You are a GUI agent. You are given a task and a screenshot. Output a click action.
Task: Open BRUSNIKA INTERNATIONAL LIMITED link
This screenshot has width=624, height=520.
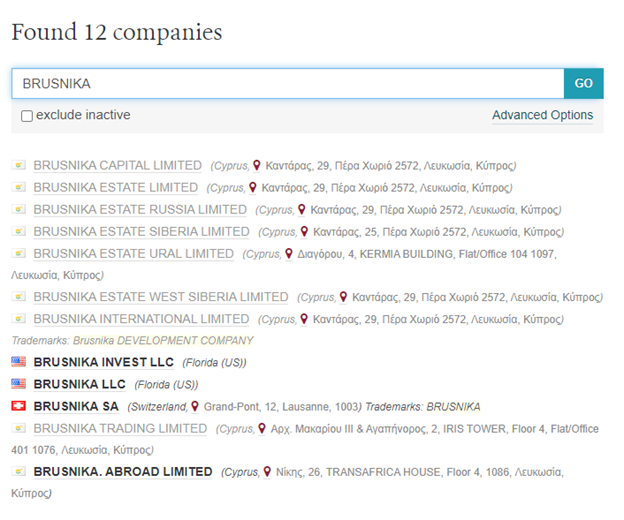coord(141,319)
